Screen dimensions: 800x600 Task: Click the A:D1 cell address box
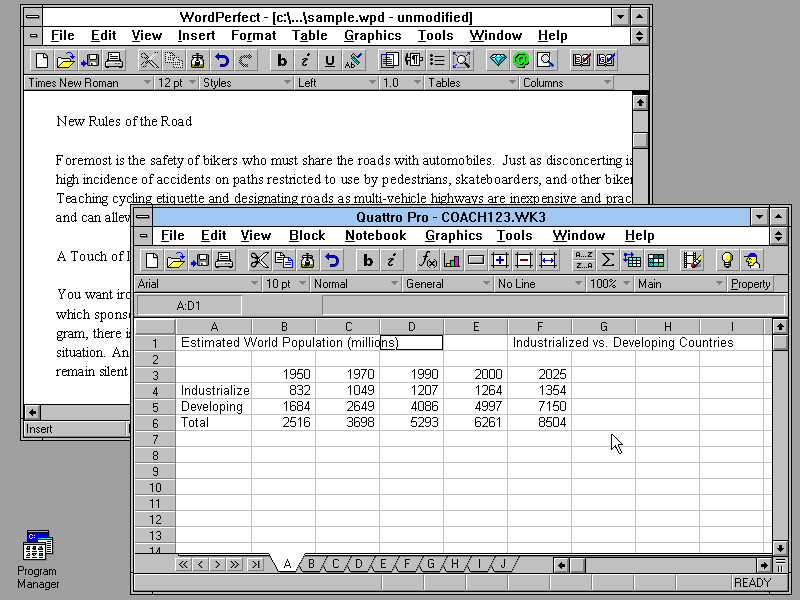point(189,306)
